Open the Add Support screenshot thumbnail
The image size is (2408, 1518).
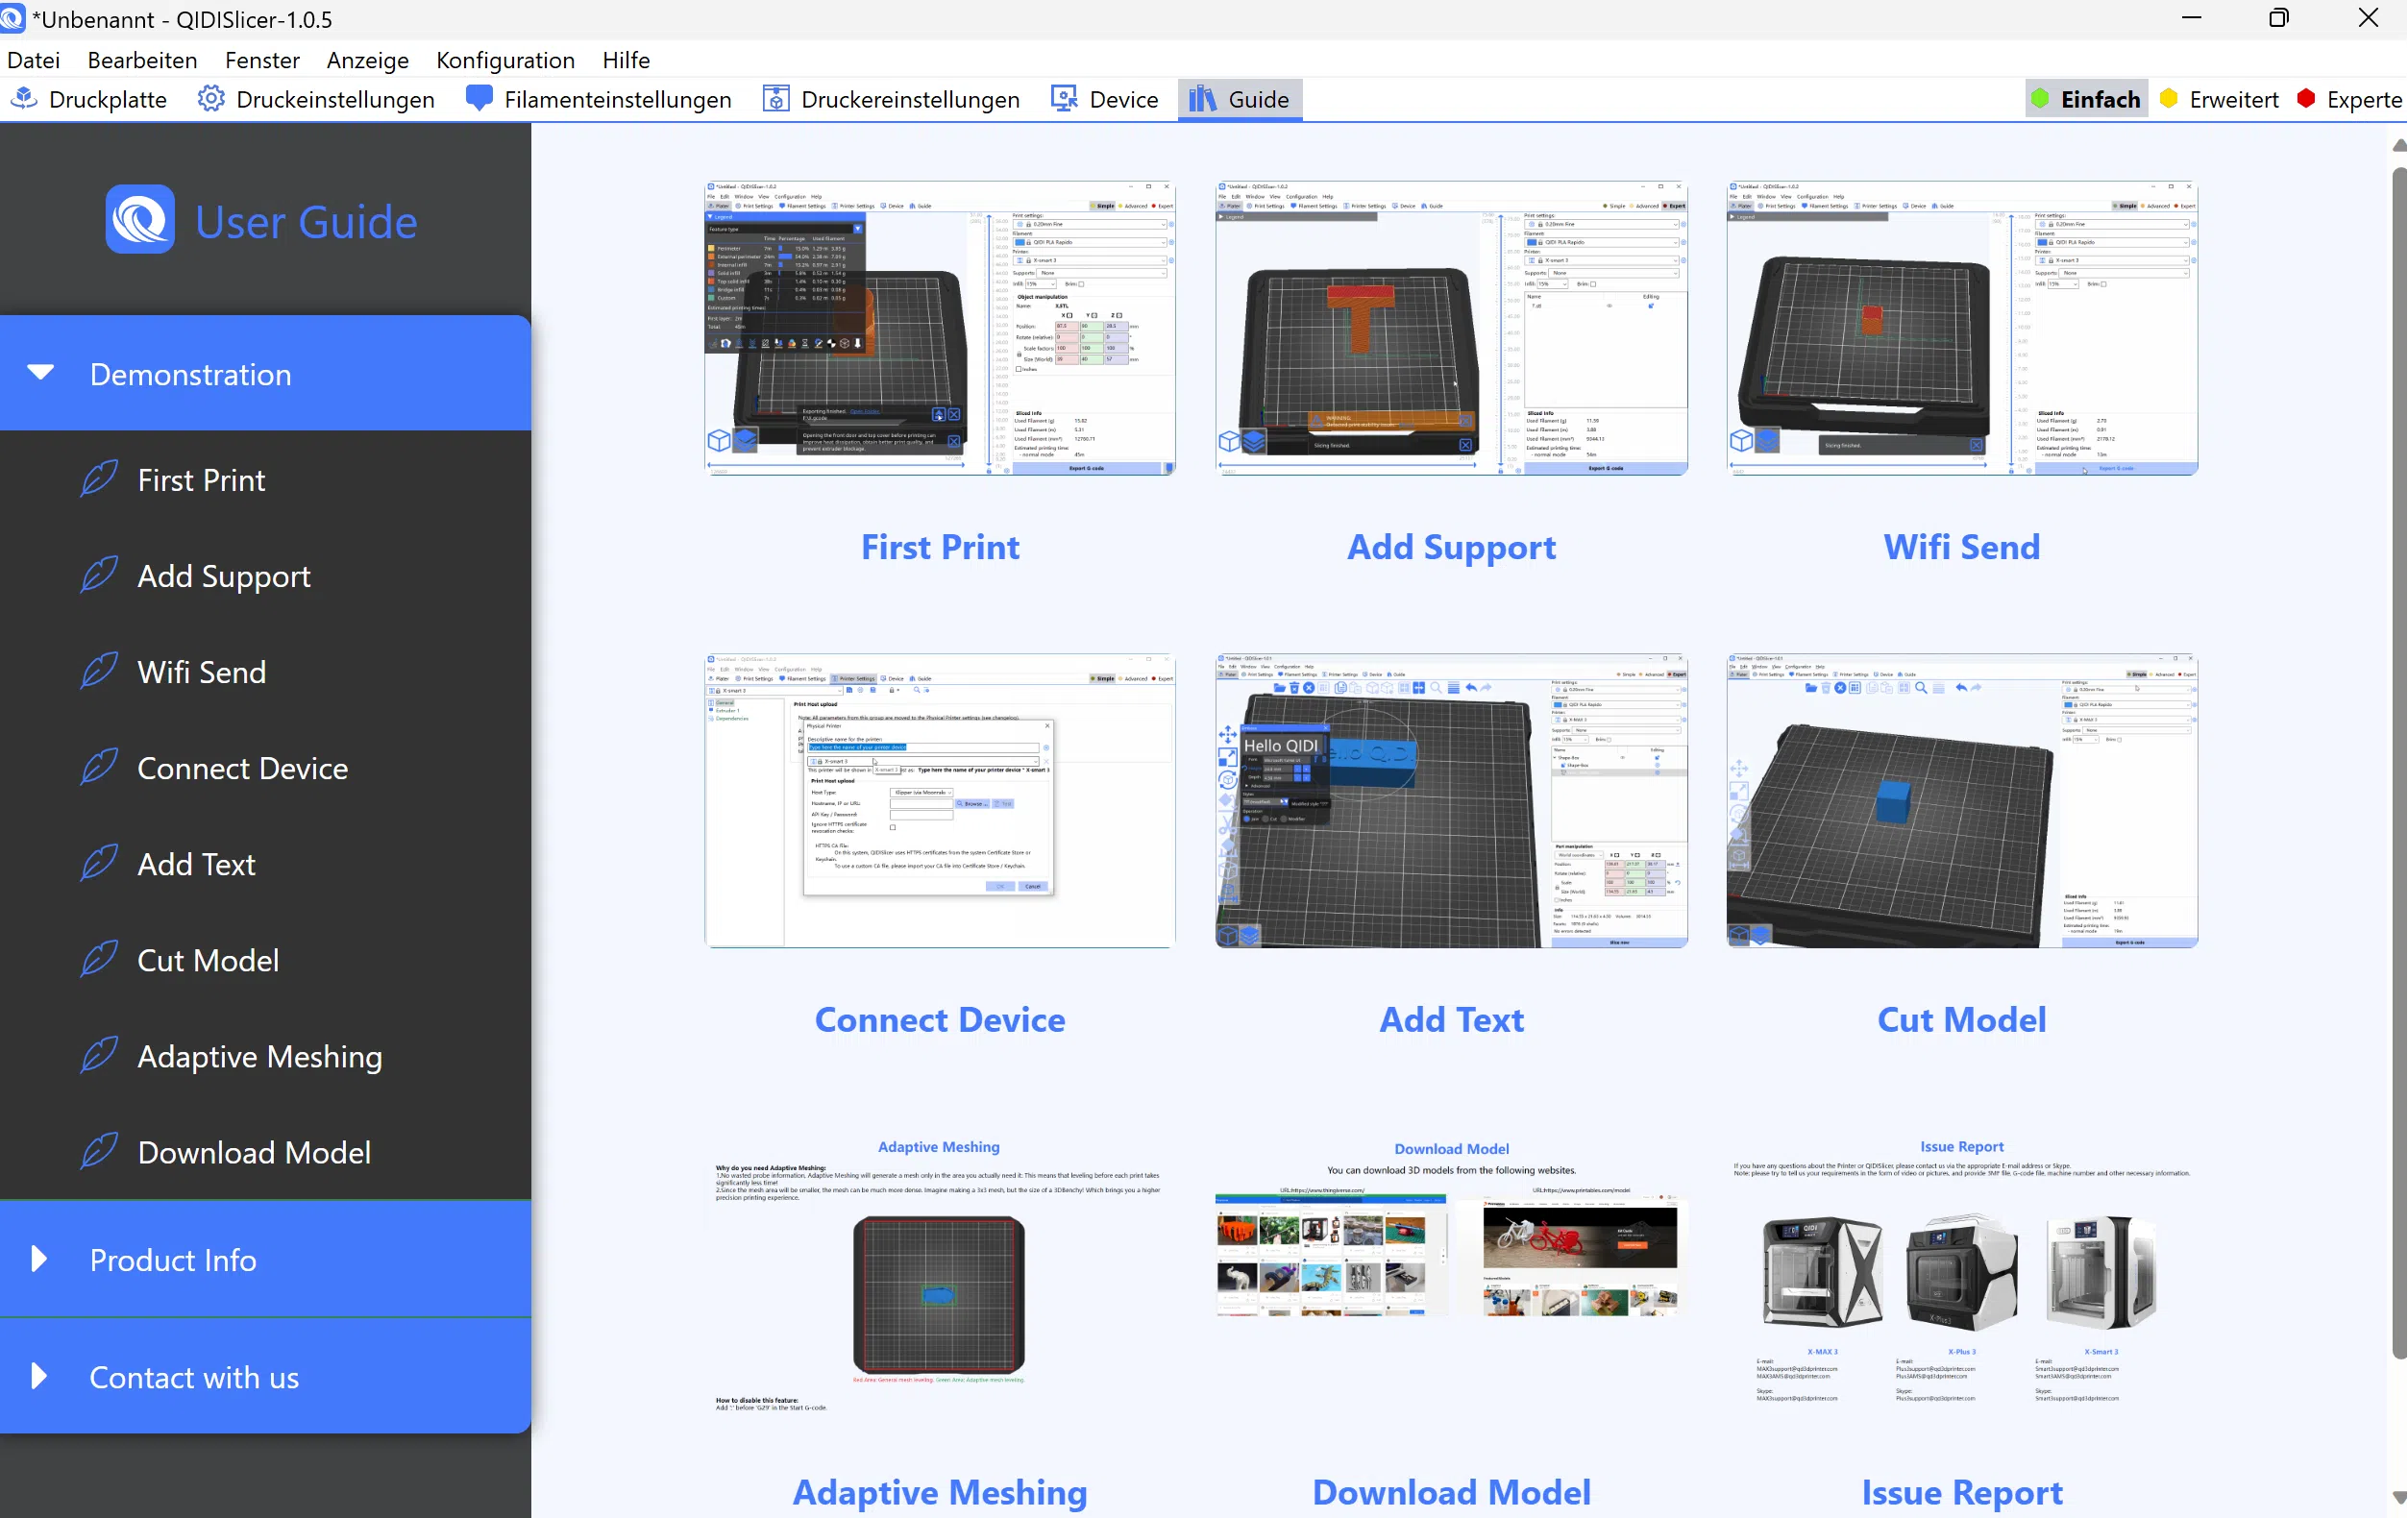tap(1451, 328)
